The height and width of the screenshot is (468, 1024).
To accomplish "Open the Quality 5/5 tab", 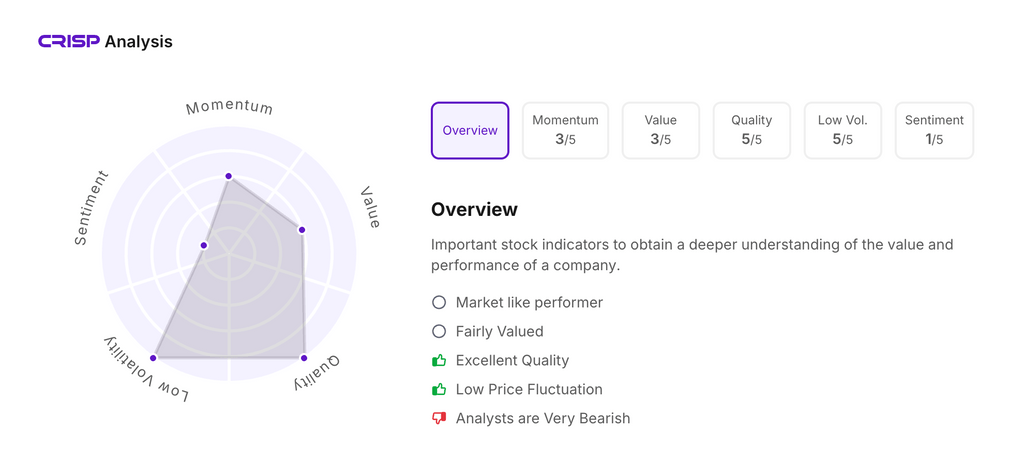I will (751, 130).
